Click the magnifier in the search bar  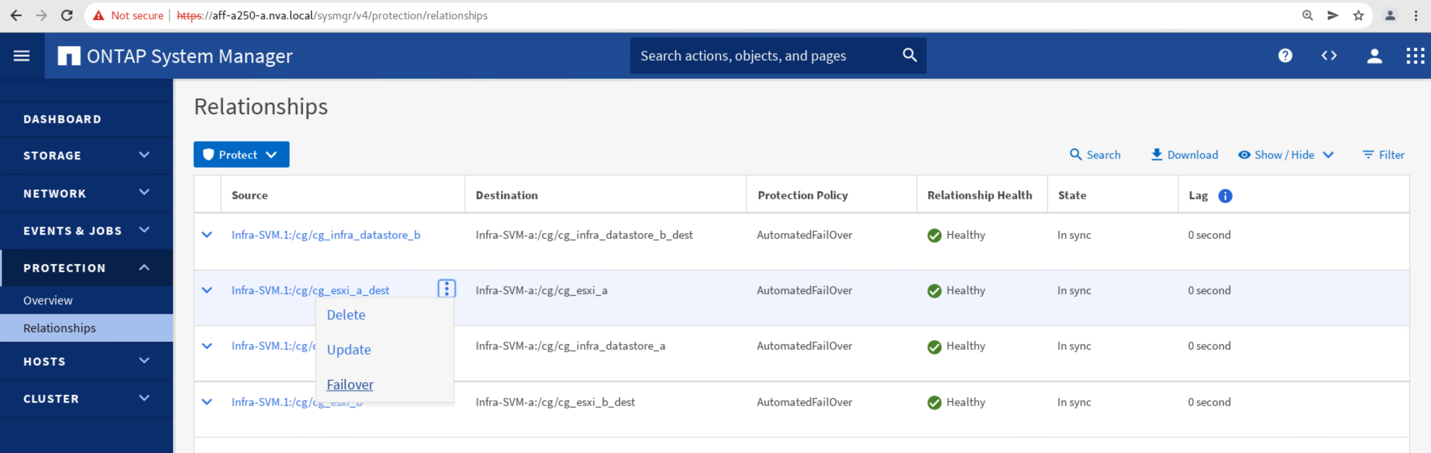[x=909, y=56]
